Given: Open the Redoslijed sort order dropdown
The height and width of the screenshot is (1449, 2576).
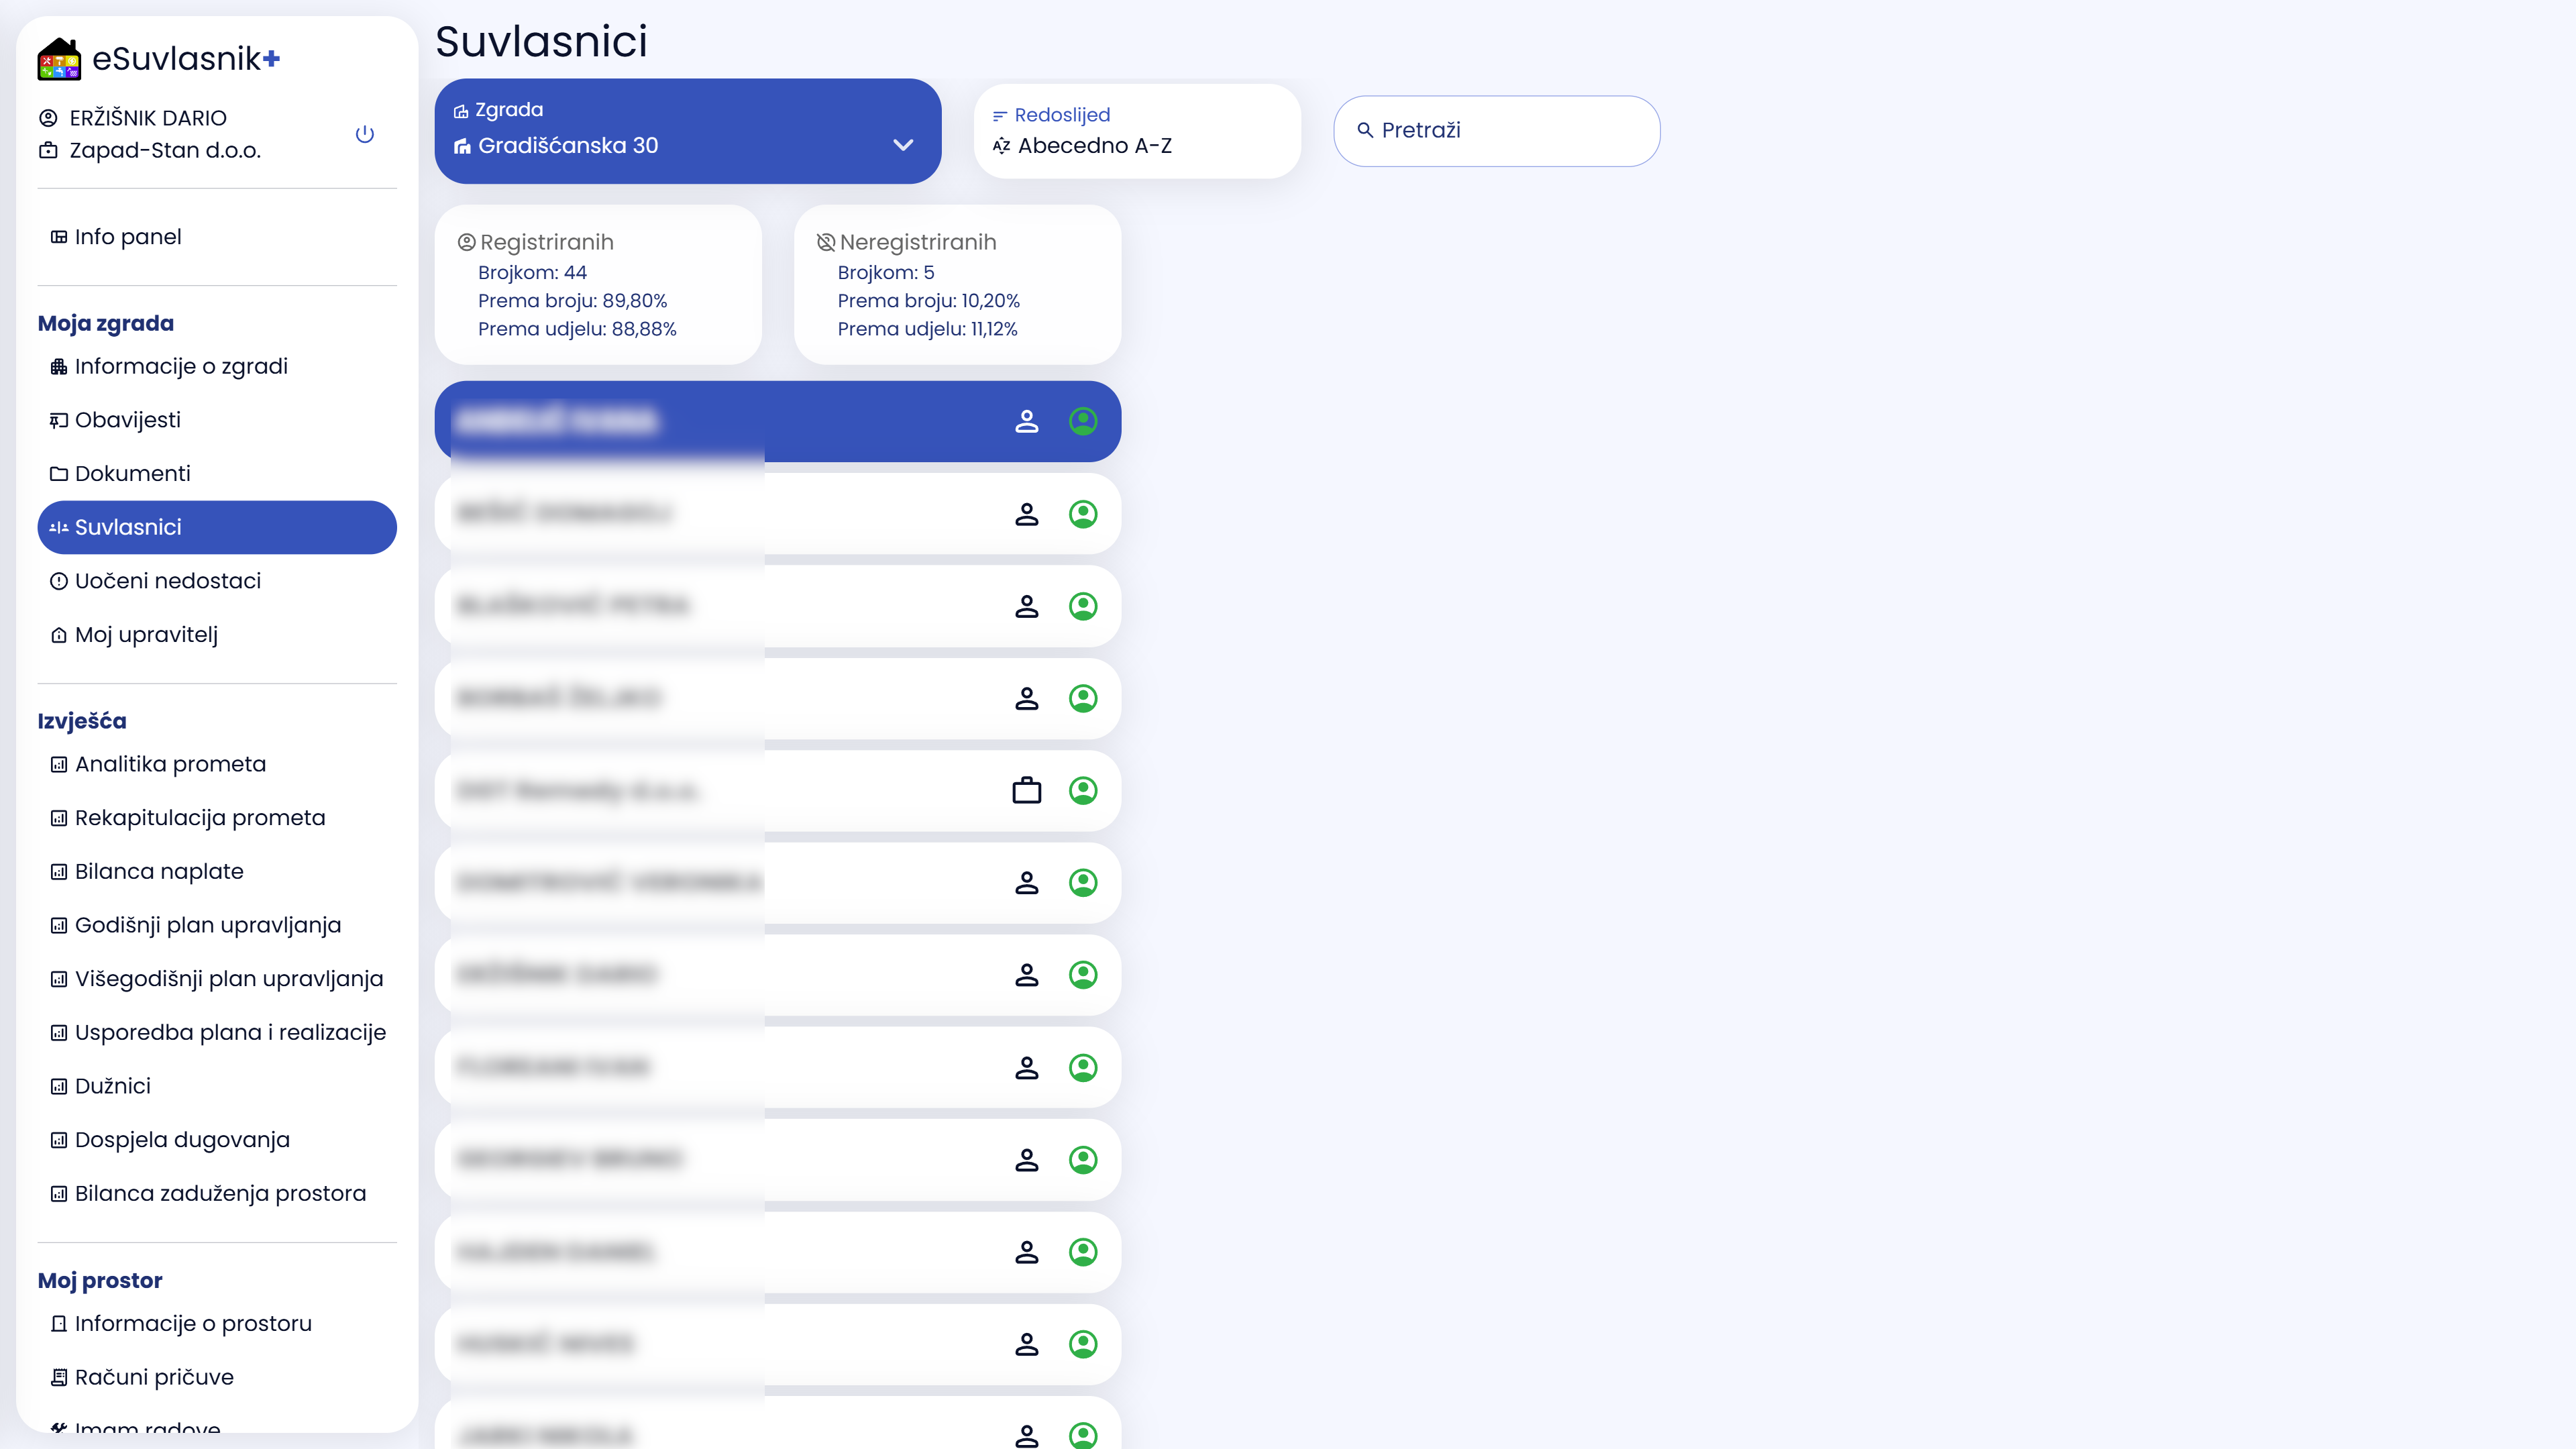Looking at the screenshot, I should tap(1137, 131).
